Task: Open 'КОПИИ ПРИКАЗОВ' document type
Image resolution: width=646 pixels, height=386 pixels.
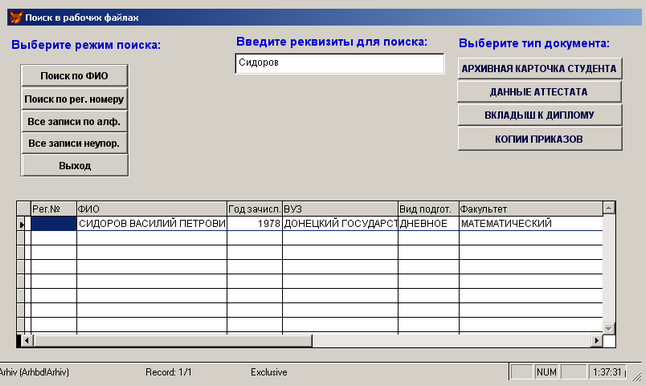Action: pos(539,139)
